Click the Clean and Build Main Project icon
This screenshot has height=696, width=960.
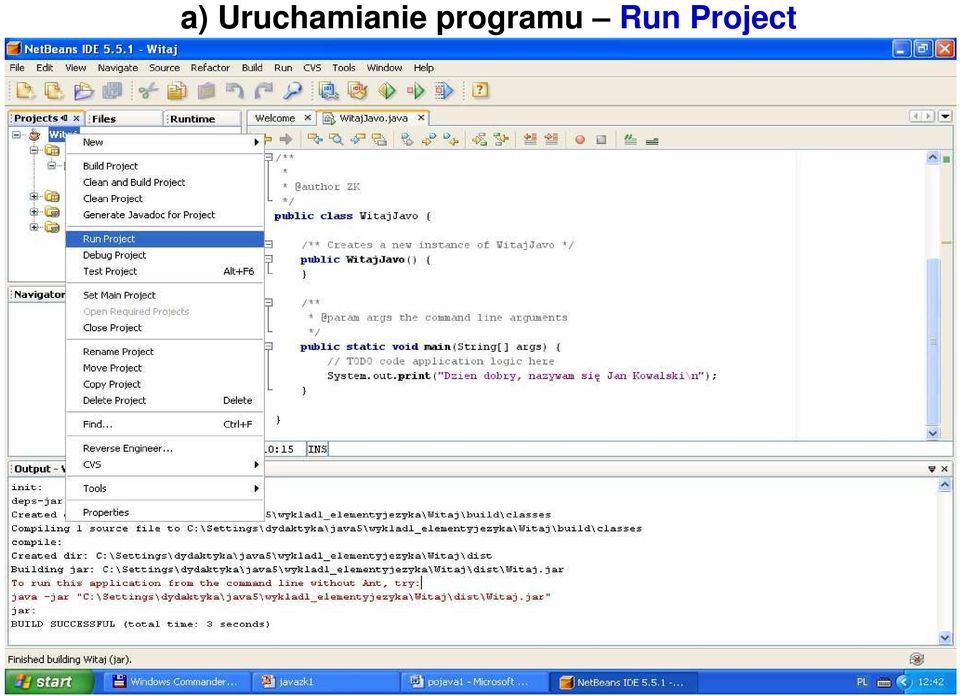[358, 91]
